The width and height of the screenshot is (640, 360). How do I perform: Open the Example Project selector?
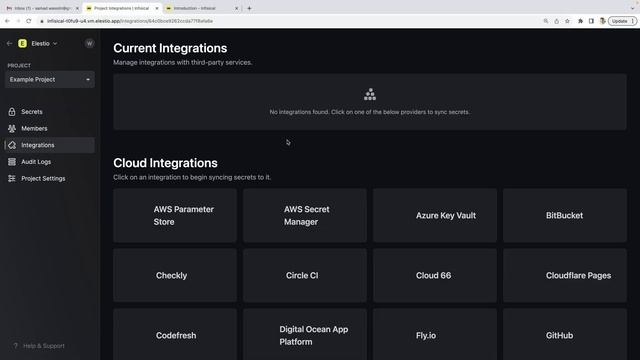[50, 80]
